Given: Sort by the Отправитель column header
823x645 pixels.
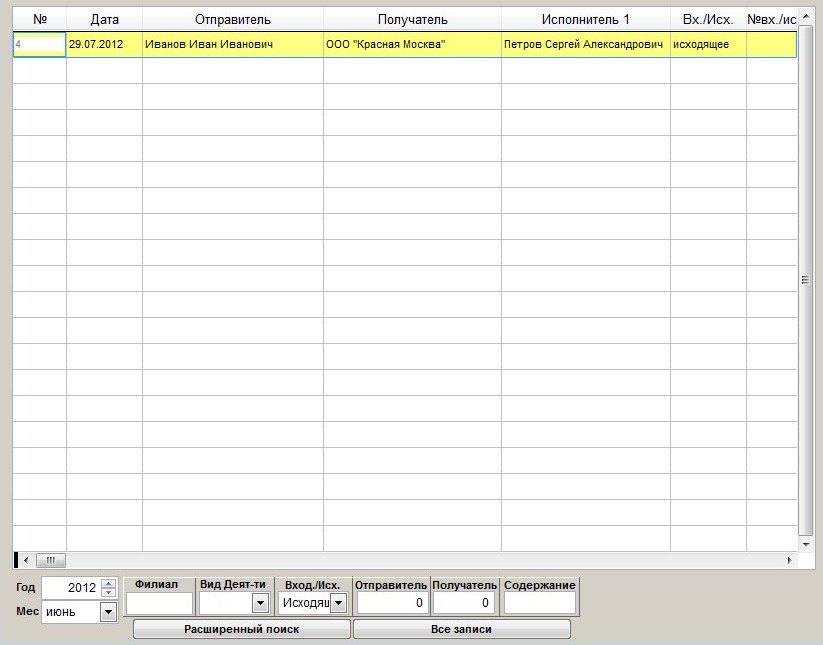Looking at the screenshot, I should point(233,19).
